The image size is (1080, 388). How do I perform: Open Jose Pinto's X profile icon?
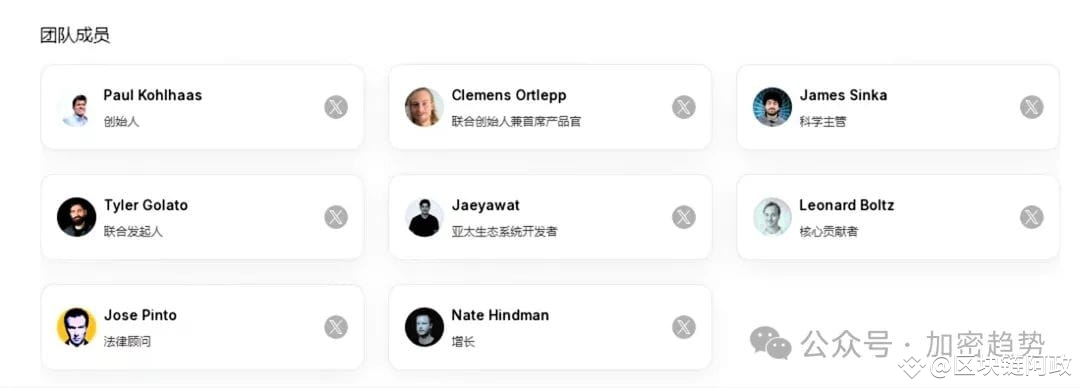click(336, 327)
